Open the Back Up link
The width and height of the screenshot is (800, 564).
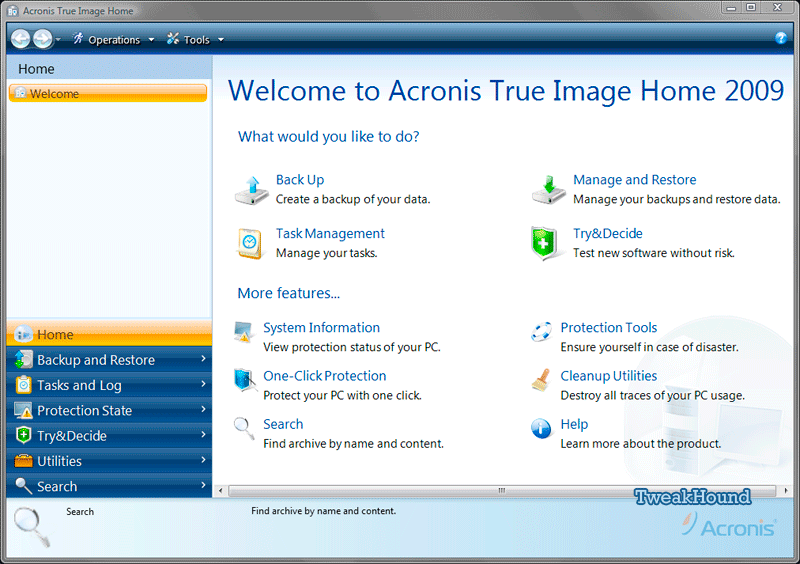tap(300, 180)
